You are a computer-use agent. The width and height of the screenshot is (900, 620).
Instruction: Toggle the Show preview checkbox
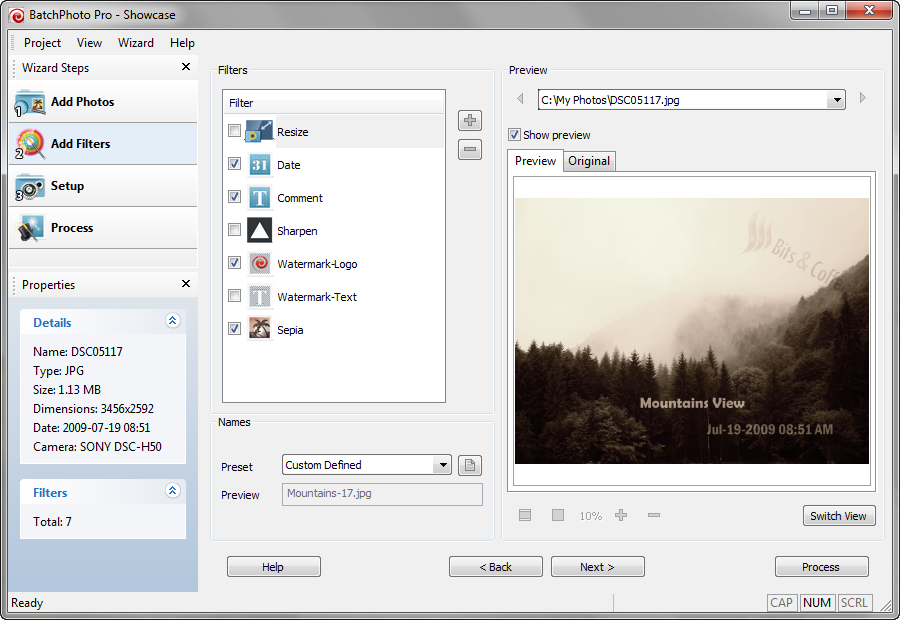coord(514,135)
